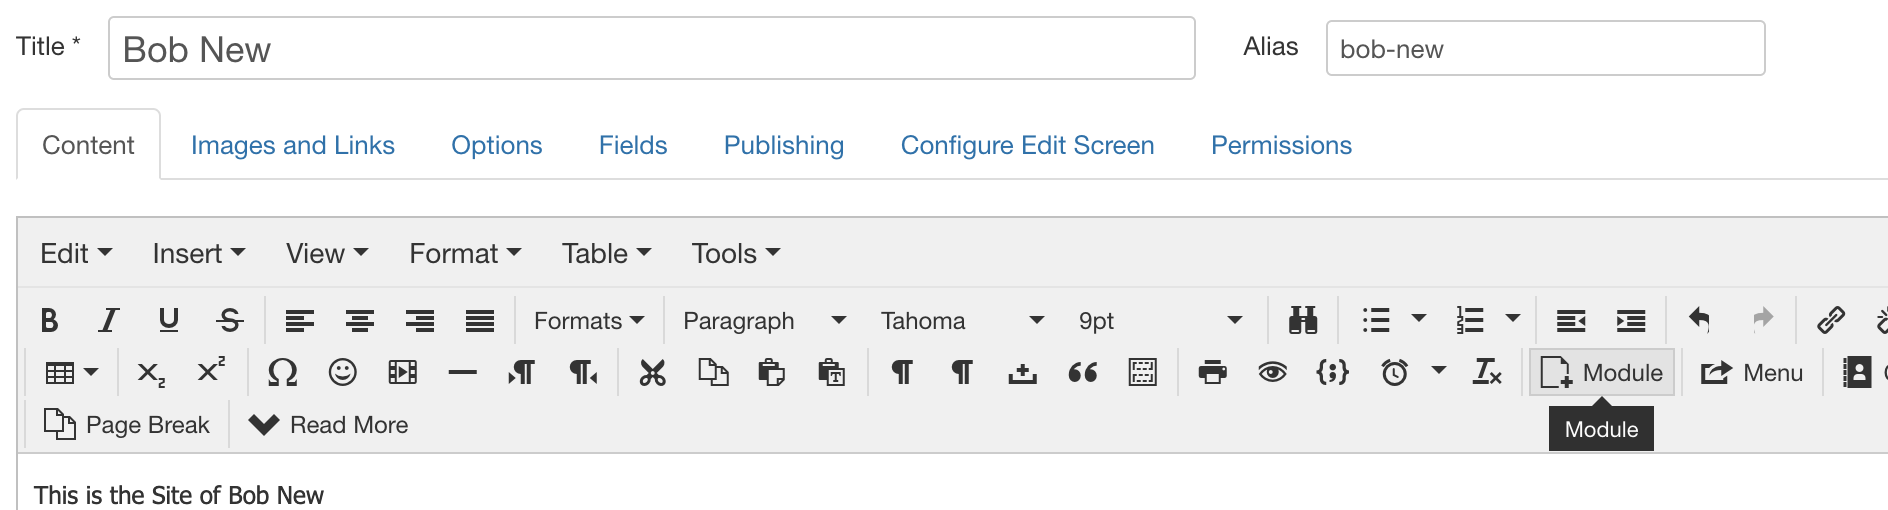Cut selected text with scissors icon

pos(652,373)
